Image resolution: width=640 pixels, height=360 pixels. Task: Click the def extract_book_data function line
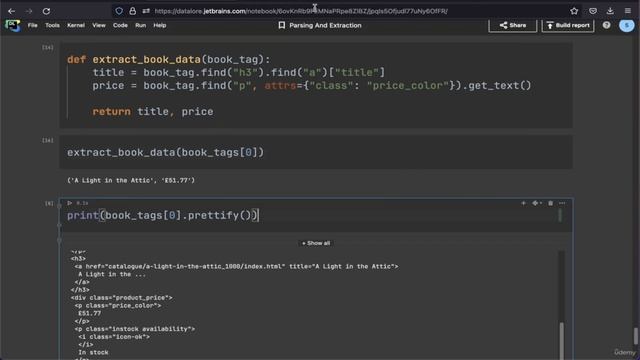(169, 60)
